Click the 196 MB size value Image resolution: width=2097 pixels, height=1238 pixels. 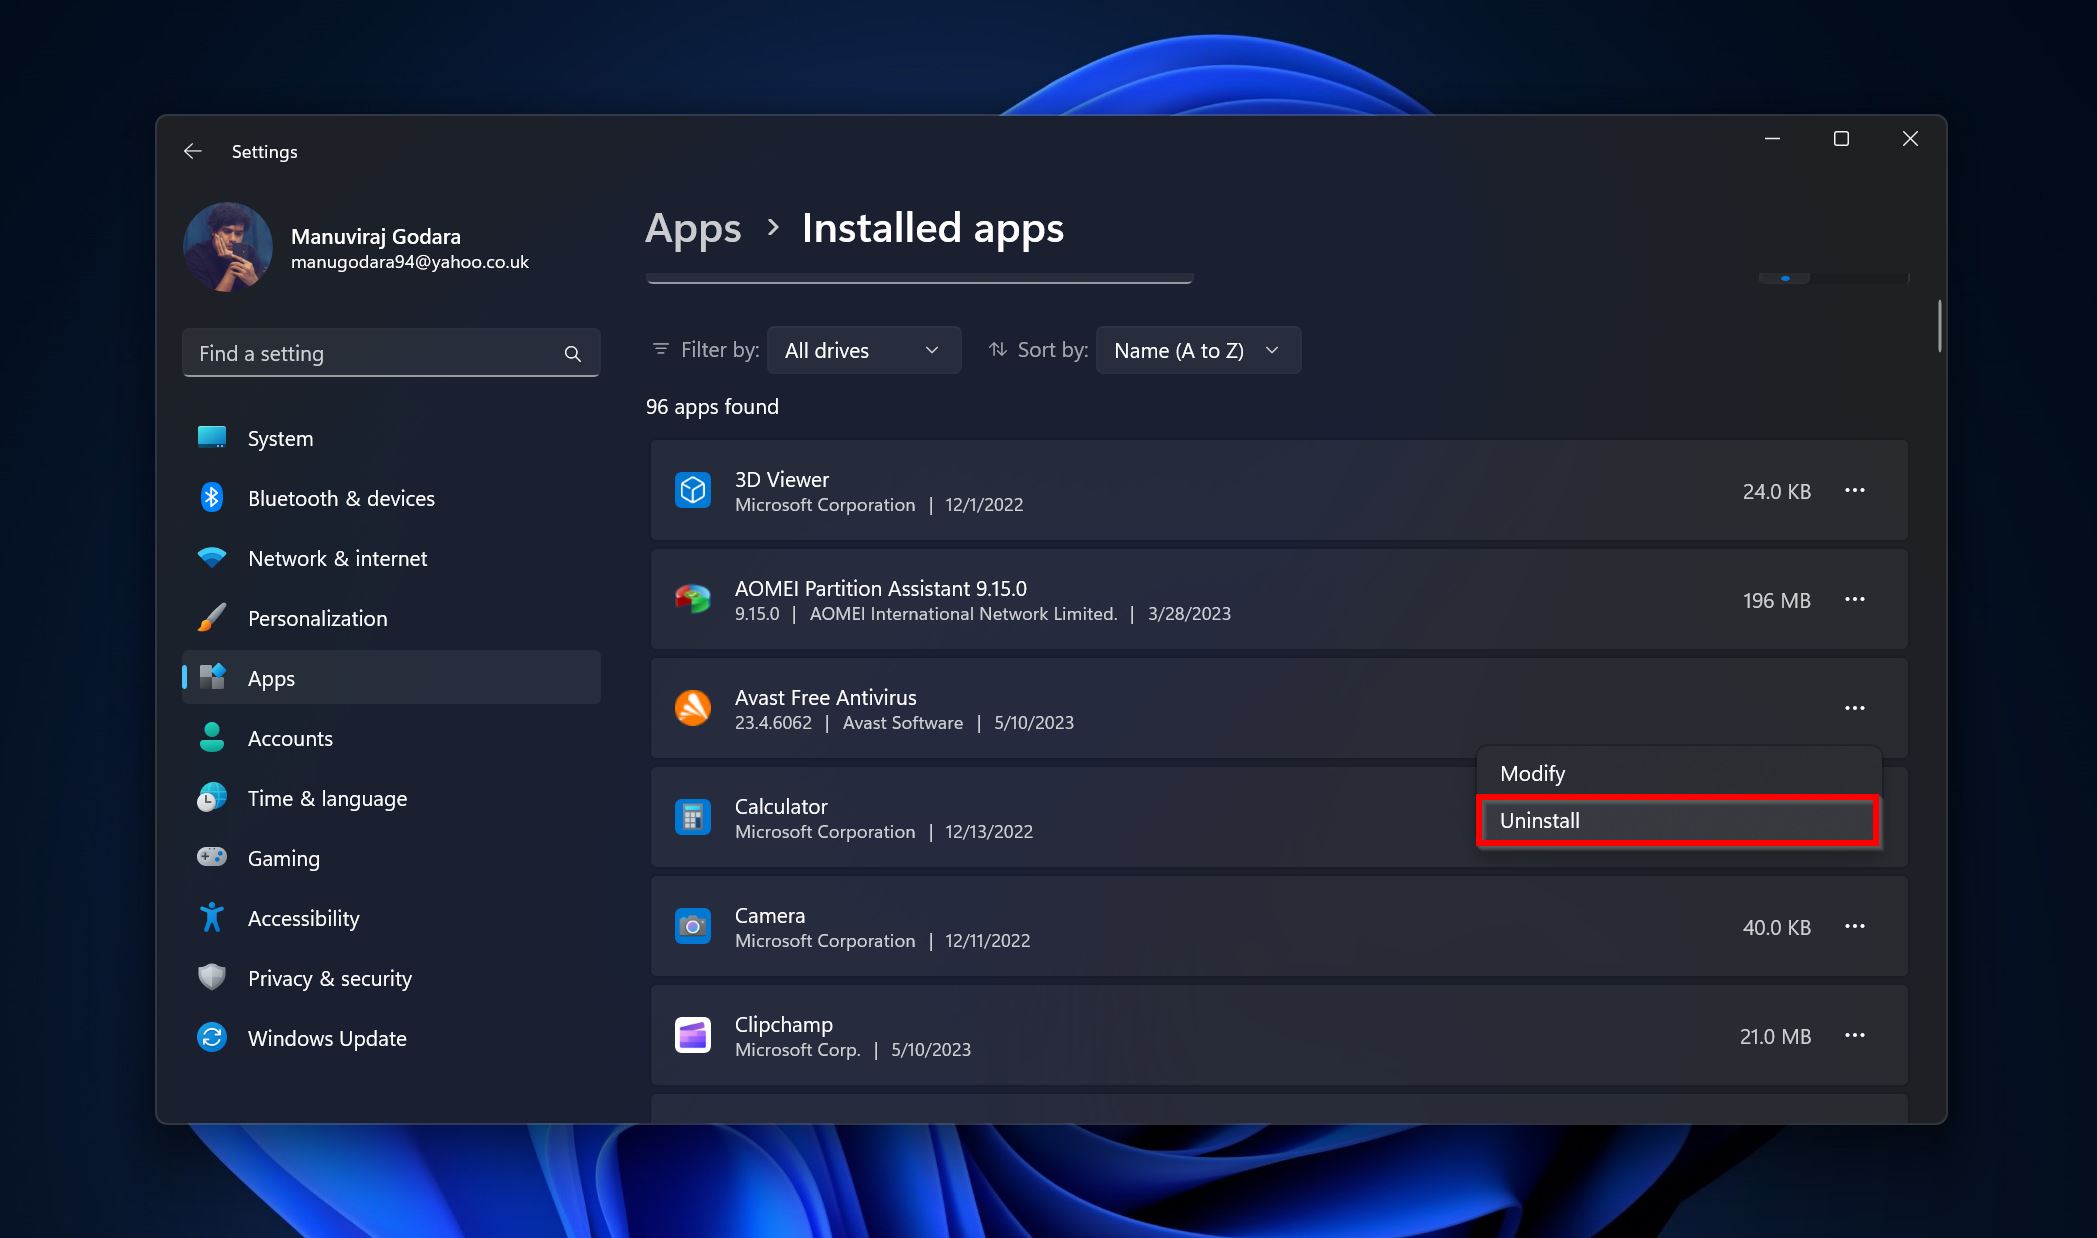click(1776, 601)
